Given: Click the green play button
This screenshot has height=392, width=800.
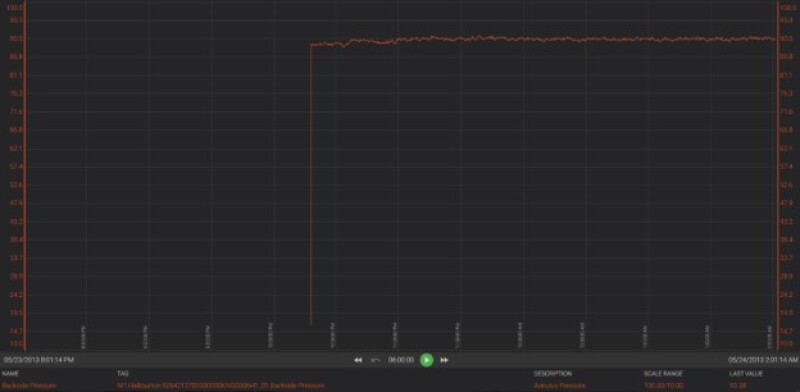Looking at the screenshot, I should click(427, 360).
